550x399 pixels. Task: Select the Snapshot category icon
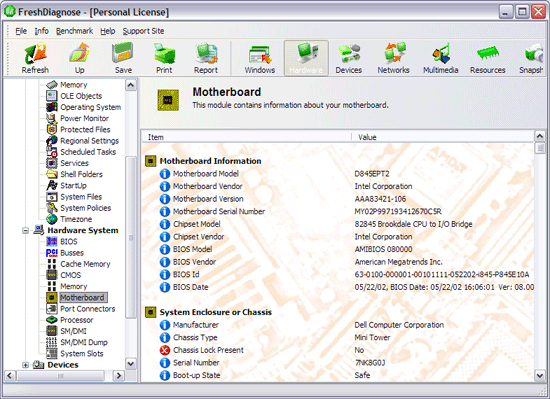[531, 58]
